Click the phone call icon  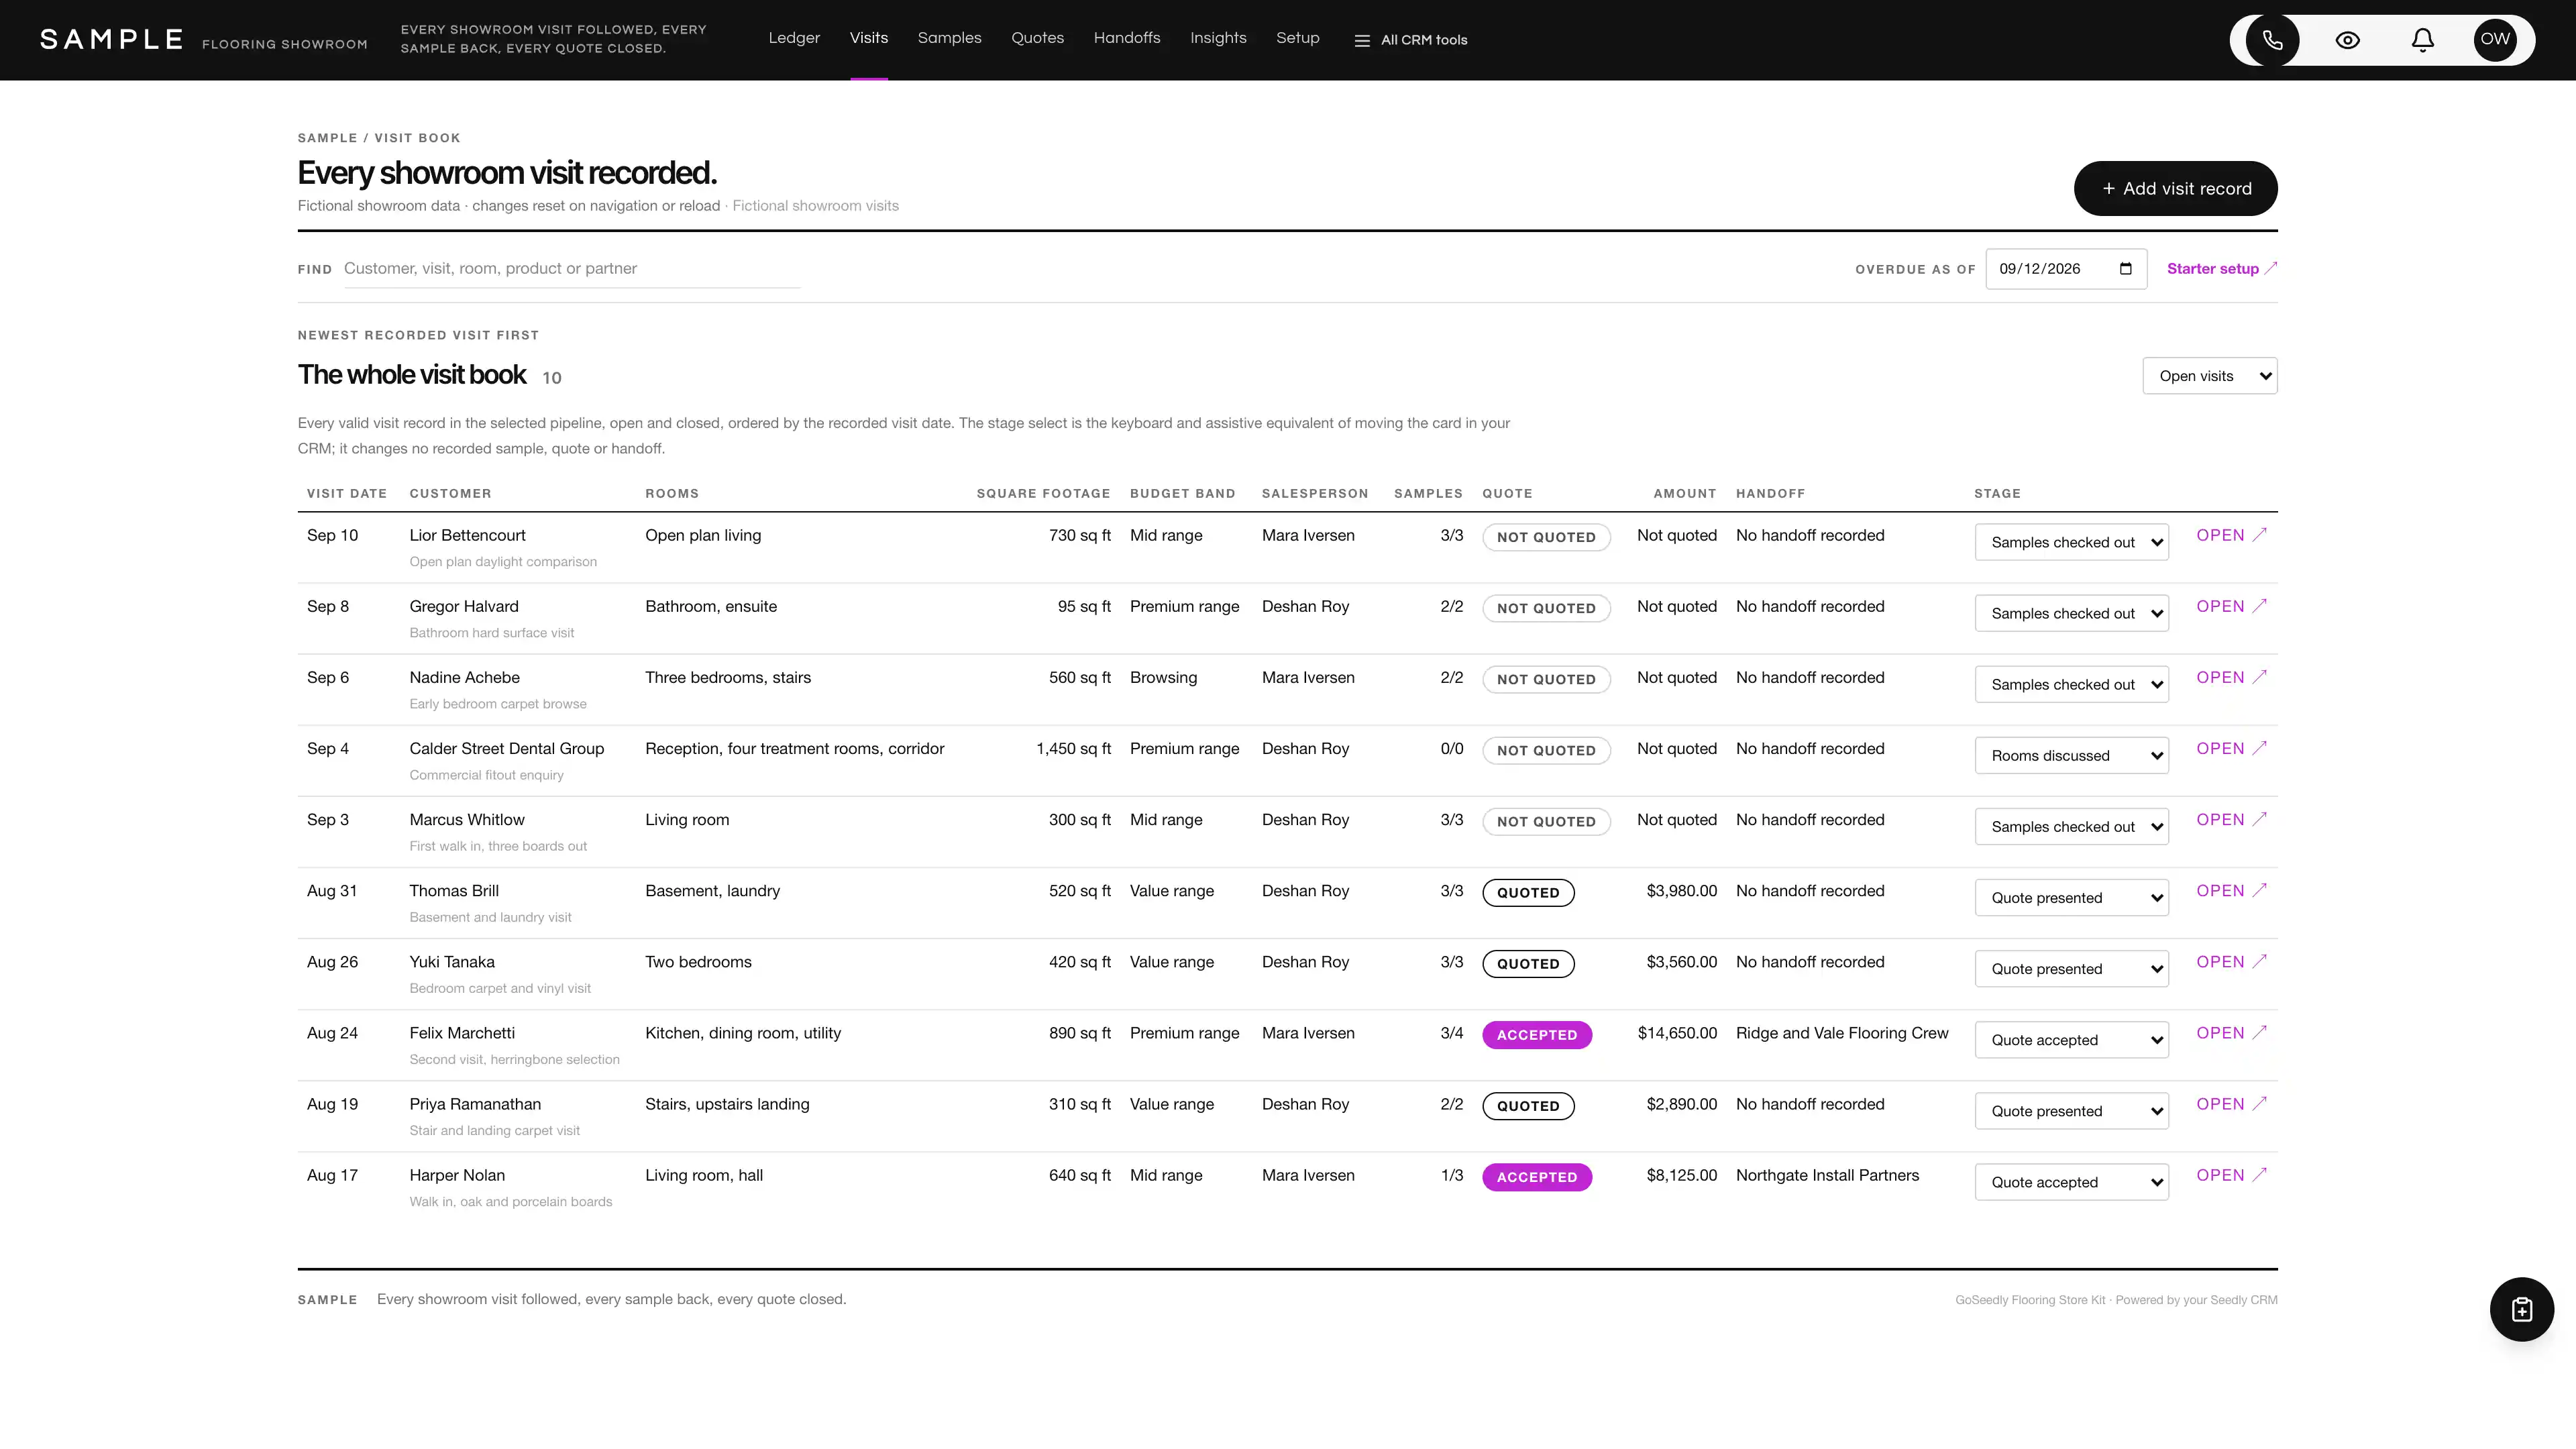(2272, 40)
